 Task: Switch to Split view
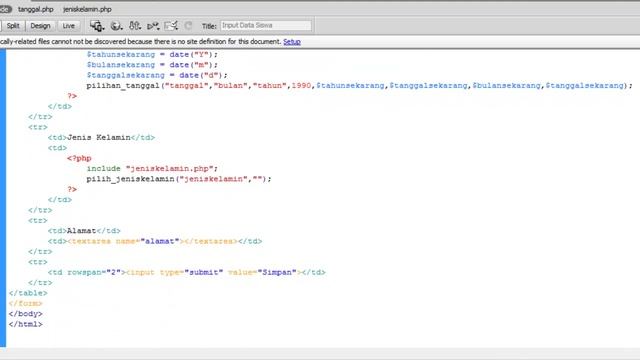coord(13,26)
